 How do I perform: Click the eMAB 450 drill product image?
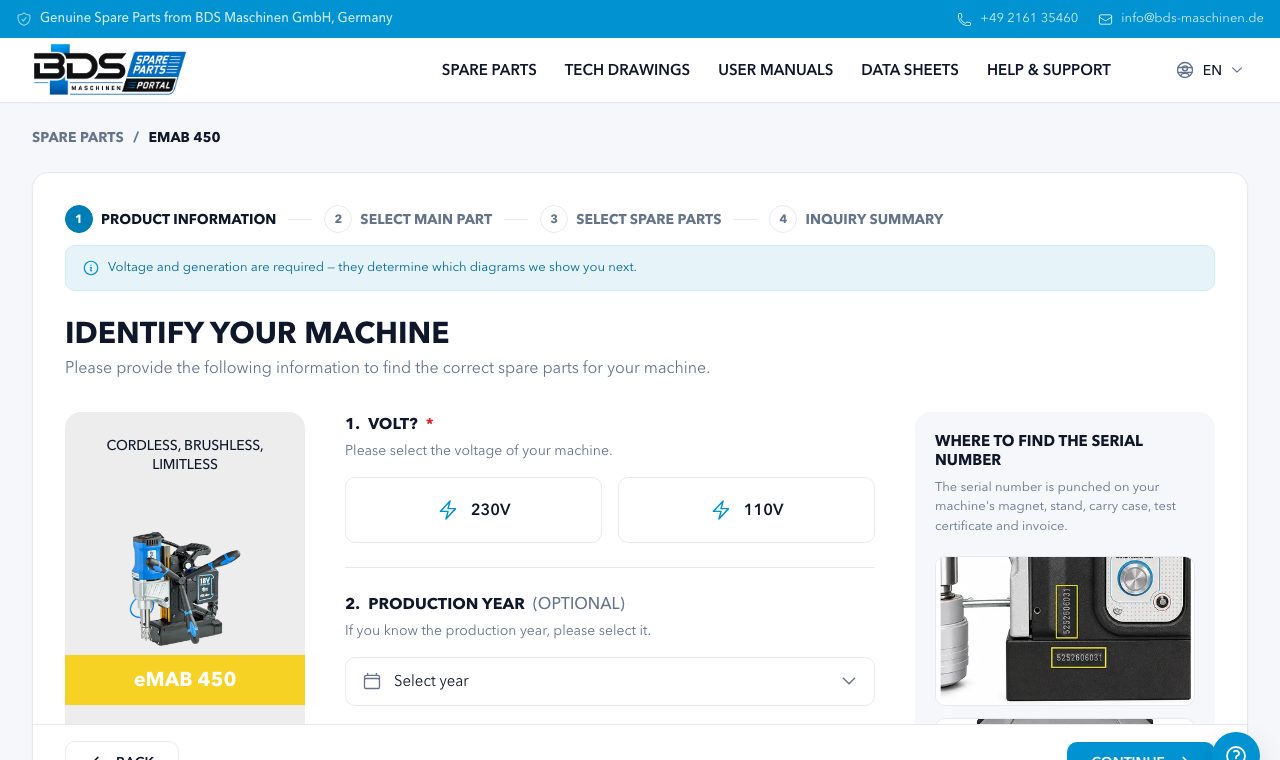[x=185, y=588]
